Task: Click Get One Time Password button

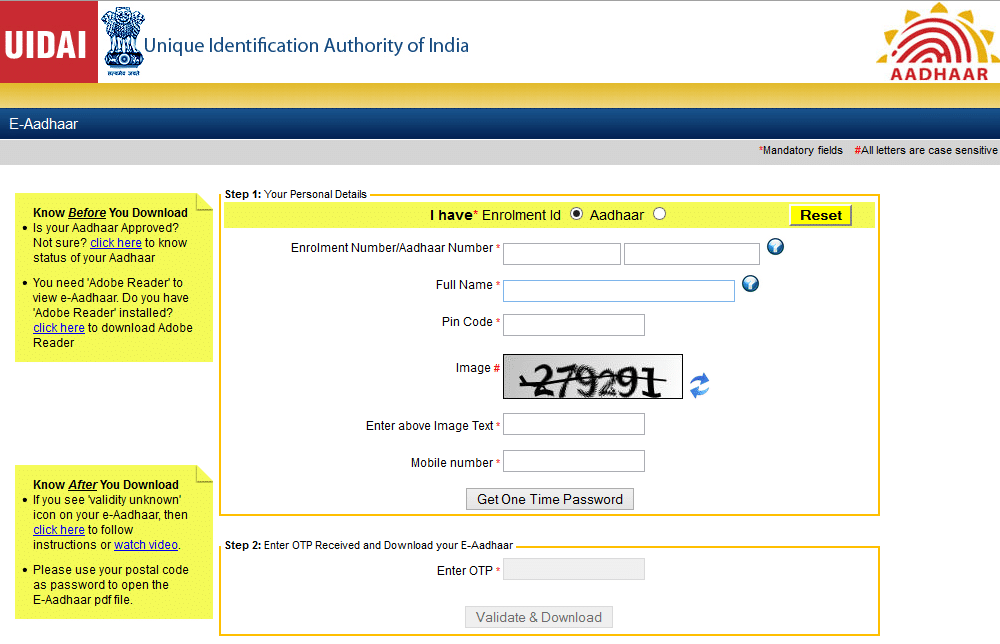Action: [549, 499]
